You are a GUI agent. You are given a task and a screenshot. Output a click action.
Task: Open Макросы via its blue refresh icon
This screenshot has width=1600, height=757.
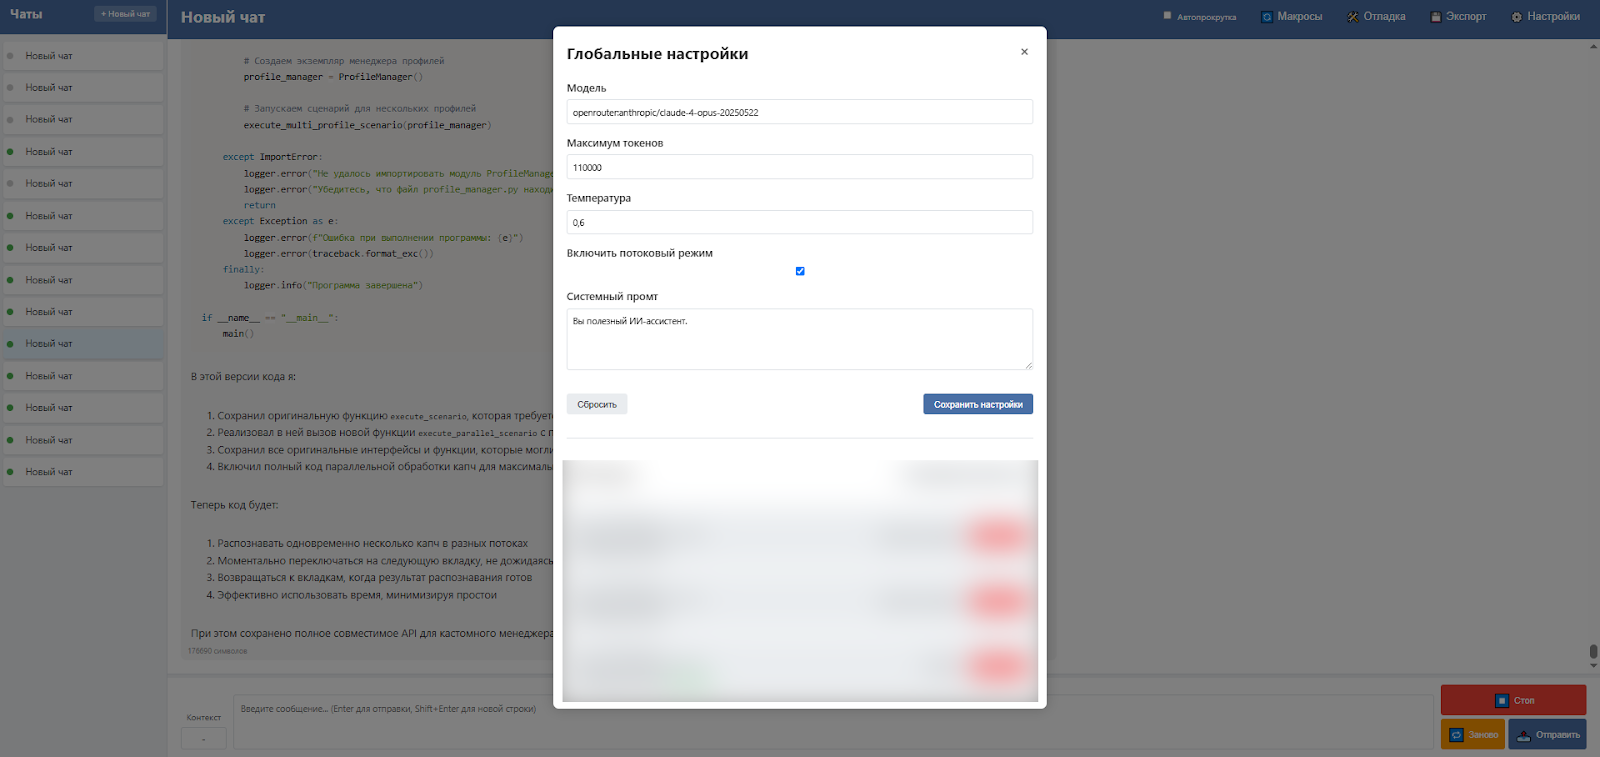click(x=1267, y=17)
